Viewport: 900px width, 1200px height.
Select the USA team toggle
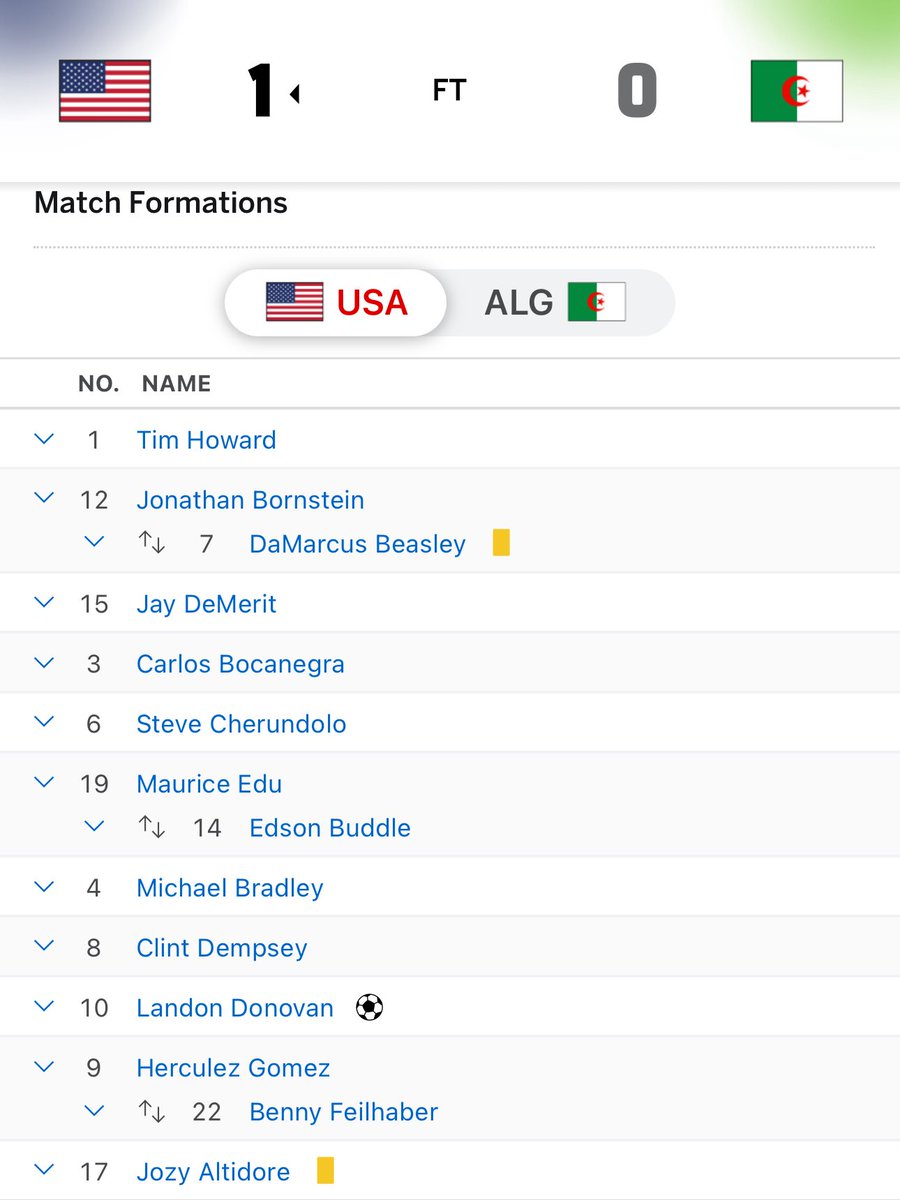[x=336, y=302]
